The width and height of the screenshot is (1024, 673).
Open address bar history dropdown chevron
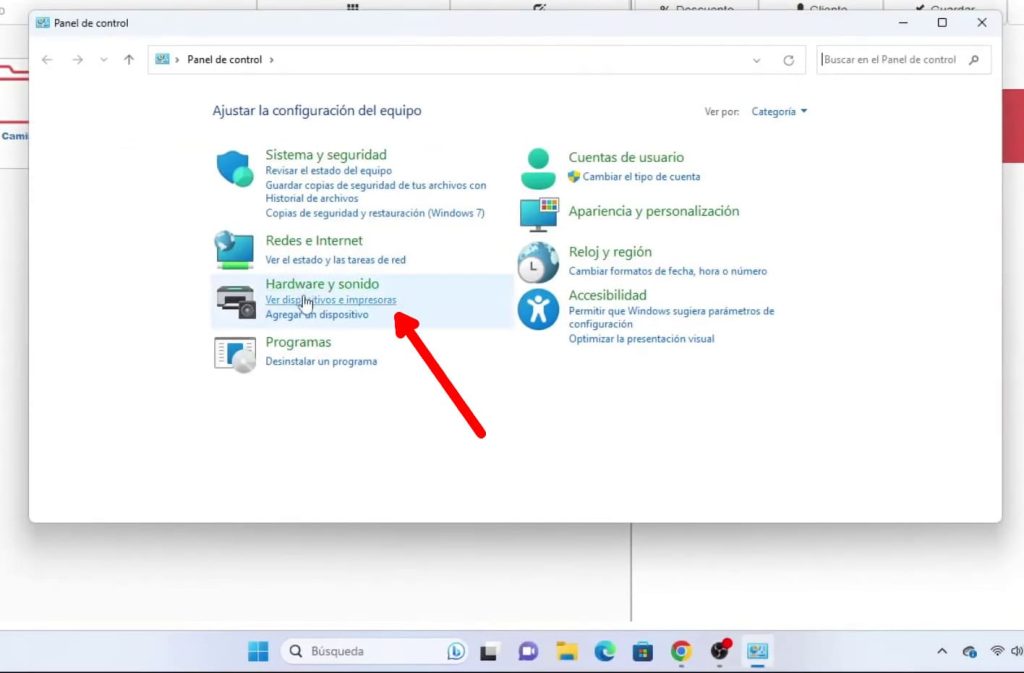[756, 60]
